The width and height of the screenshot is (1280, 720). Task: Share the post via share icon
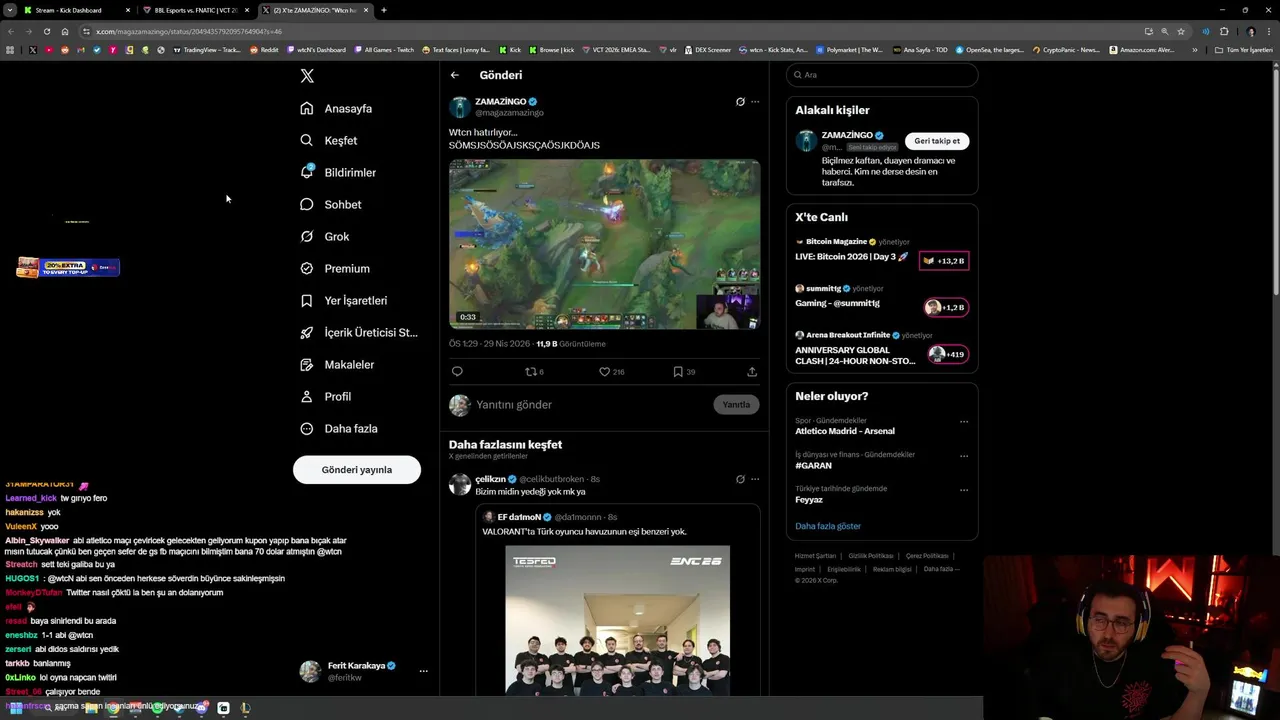[x=752, y=371]
